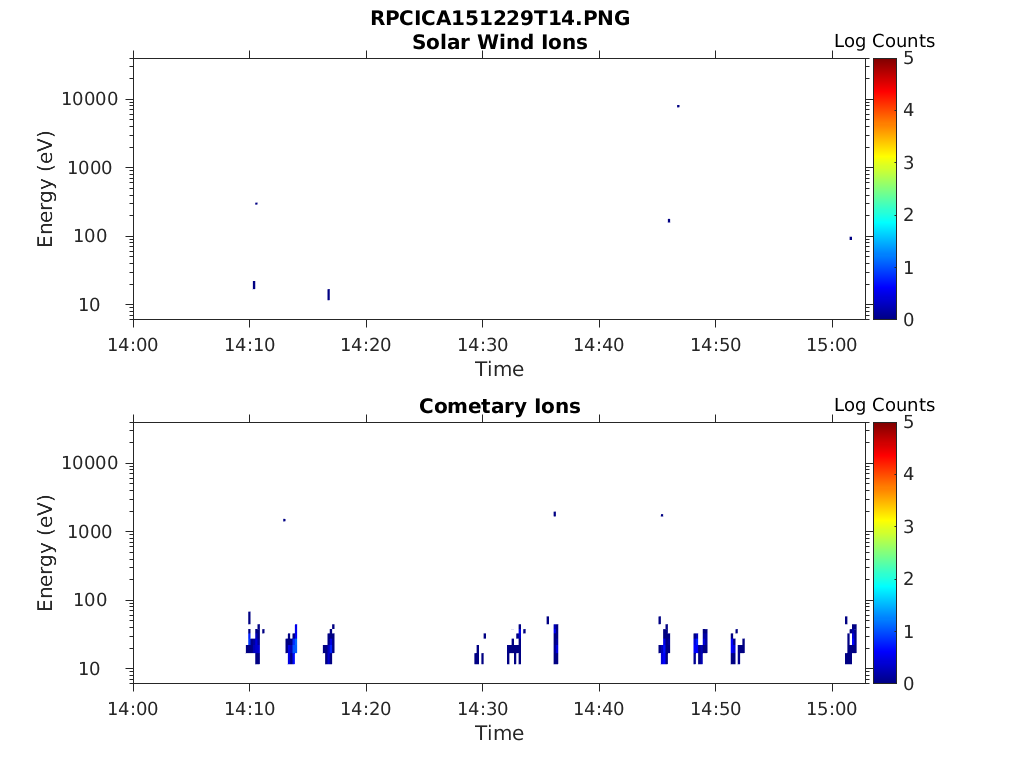Click 10 energy tick on Cometary Ions plot

pos(89,669)
